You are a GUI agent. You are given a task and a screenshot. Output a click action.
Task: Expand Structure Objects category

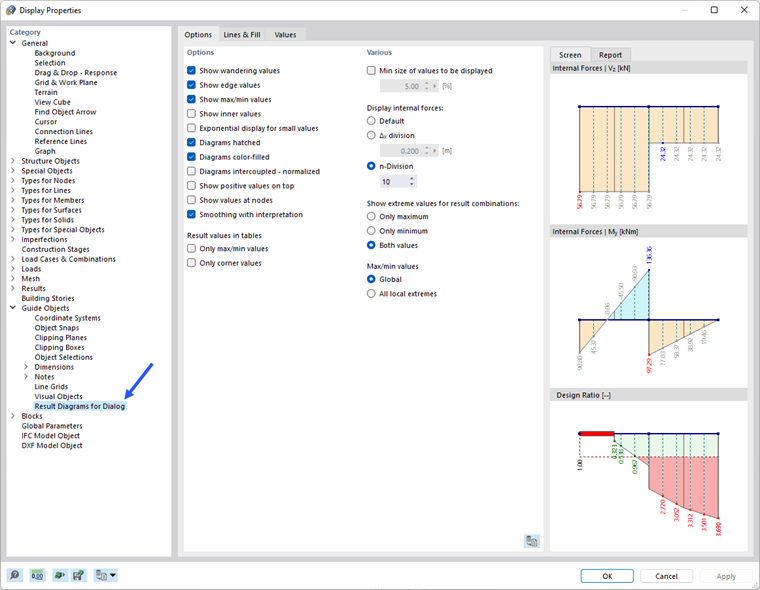[x=13, y=161]
